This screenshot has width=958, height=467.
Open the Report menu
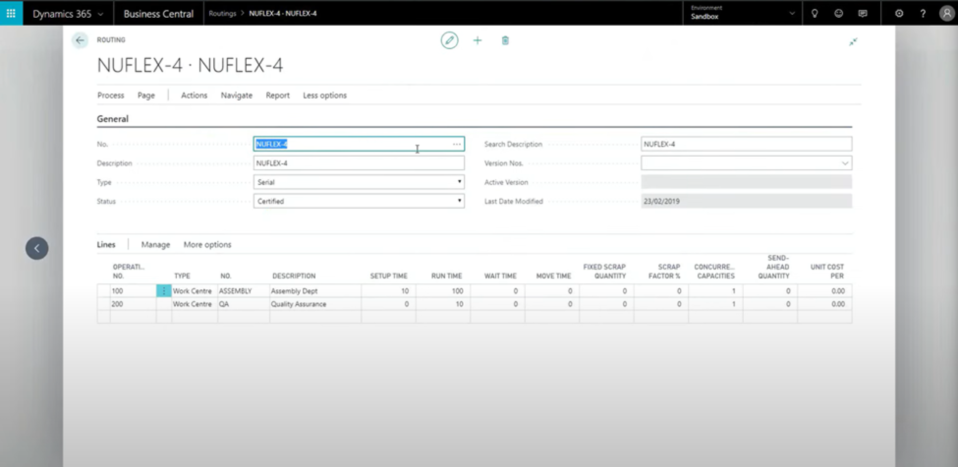coord(277,95)
